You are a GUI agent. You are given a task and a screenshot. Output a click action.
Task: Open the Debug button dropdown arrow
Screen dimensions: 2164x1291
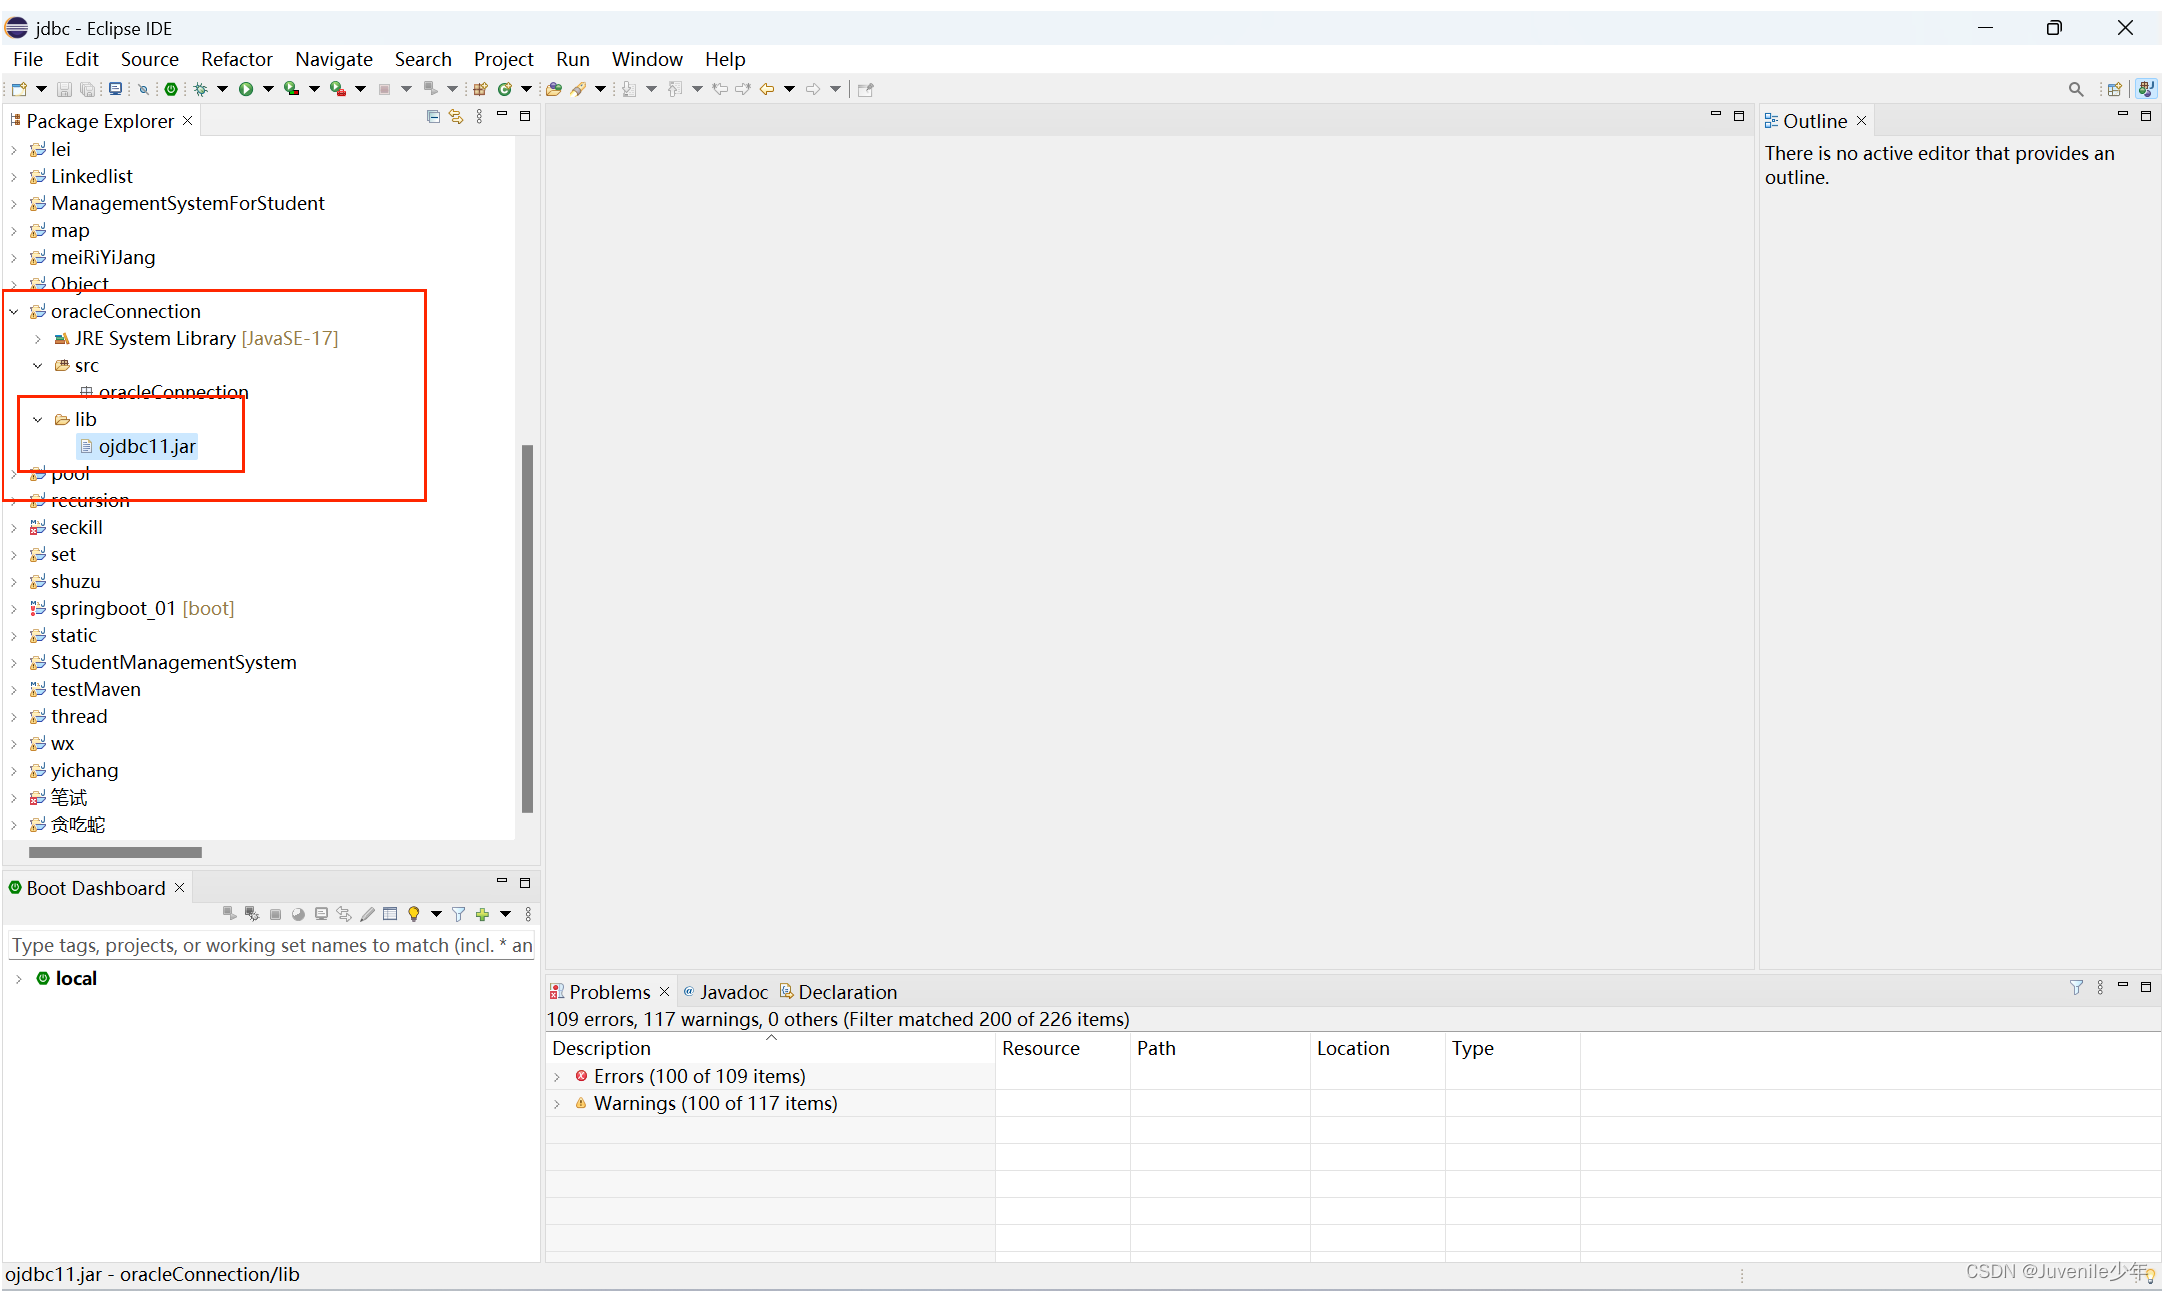[222, 89]
